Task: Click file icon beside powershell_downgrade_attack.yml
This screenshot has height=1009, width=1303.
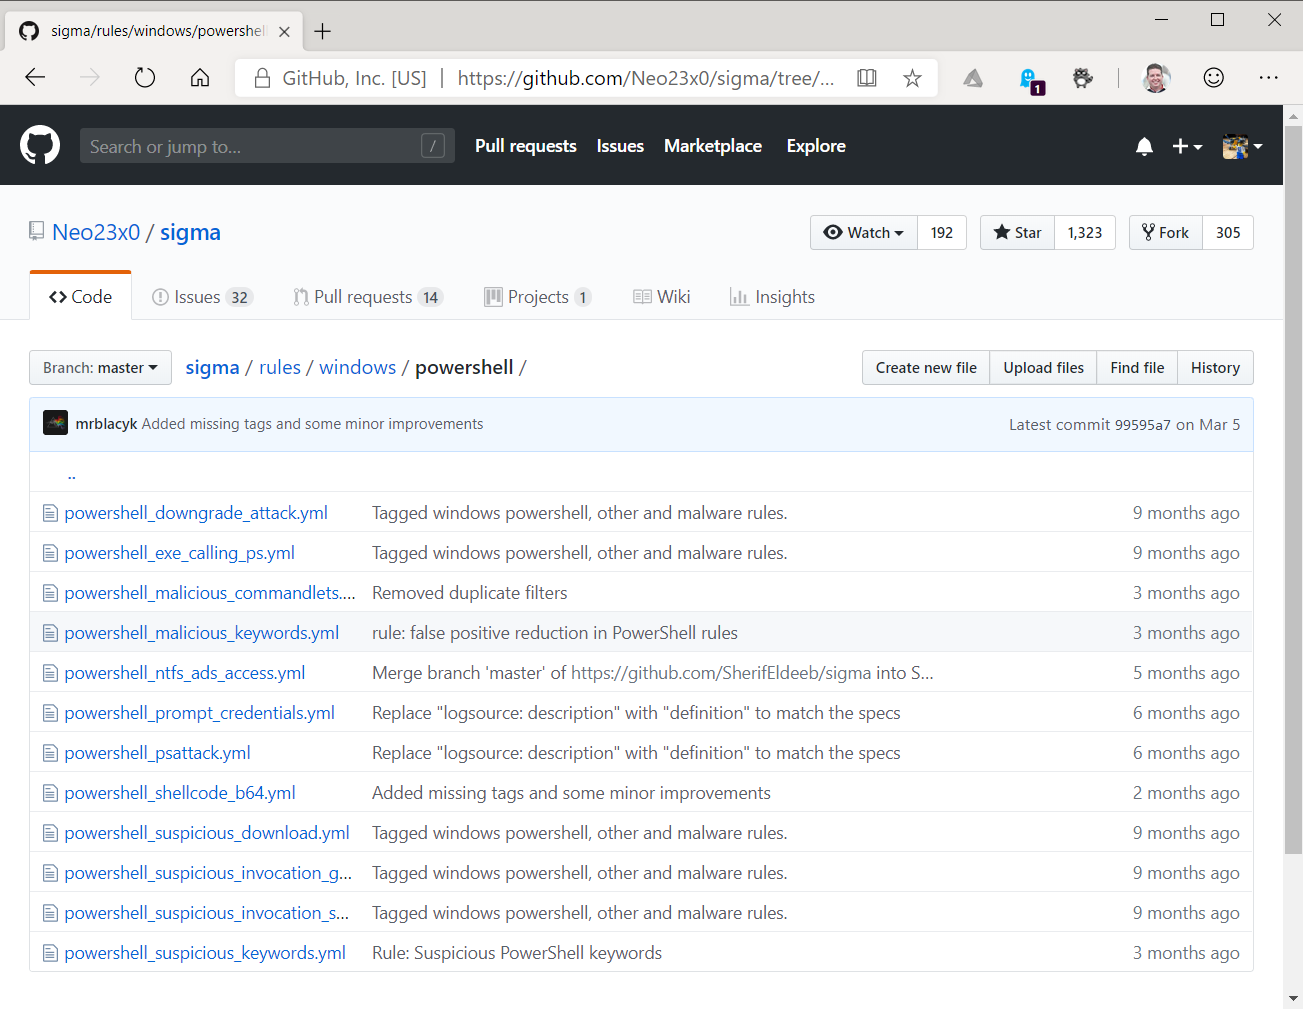Action: 50,513
